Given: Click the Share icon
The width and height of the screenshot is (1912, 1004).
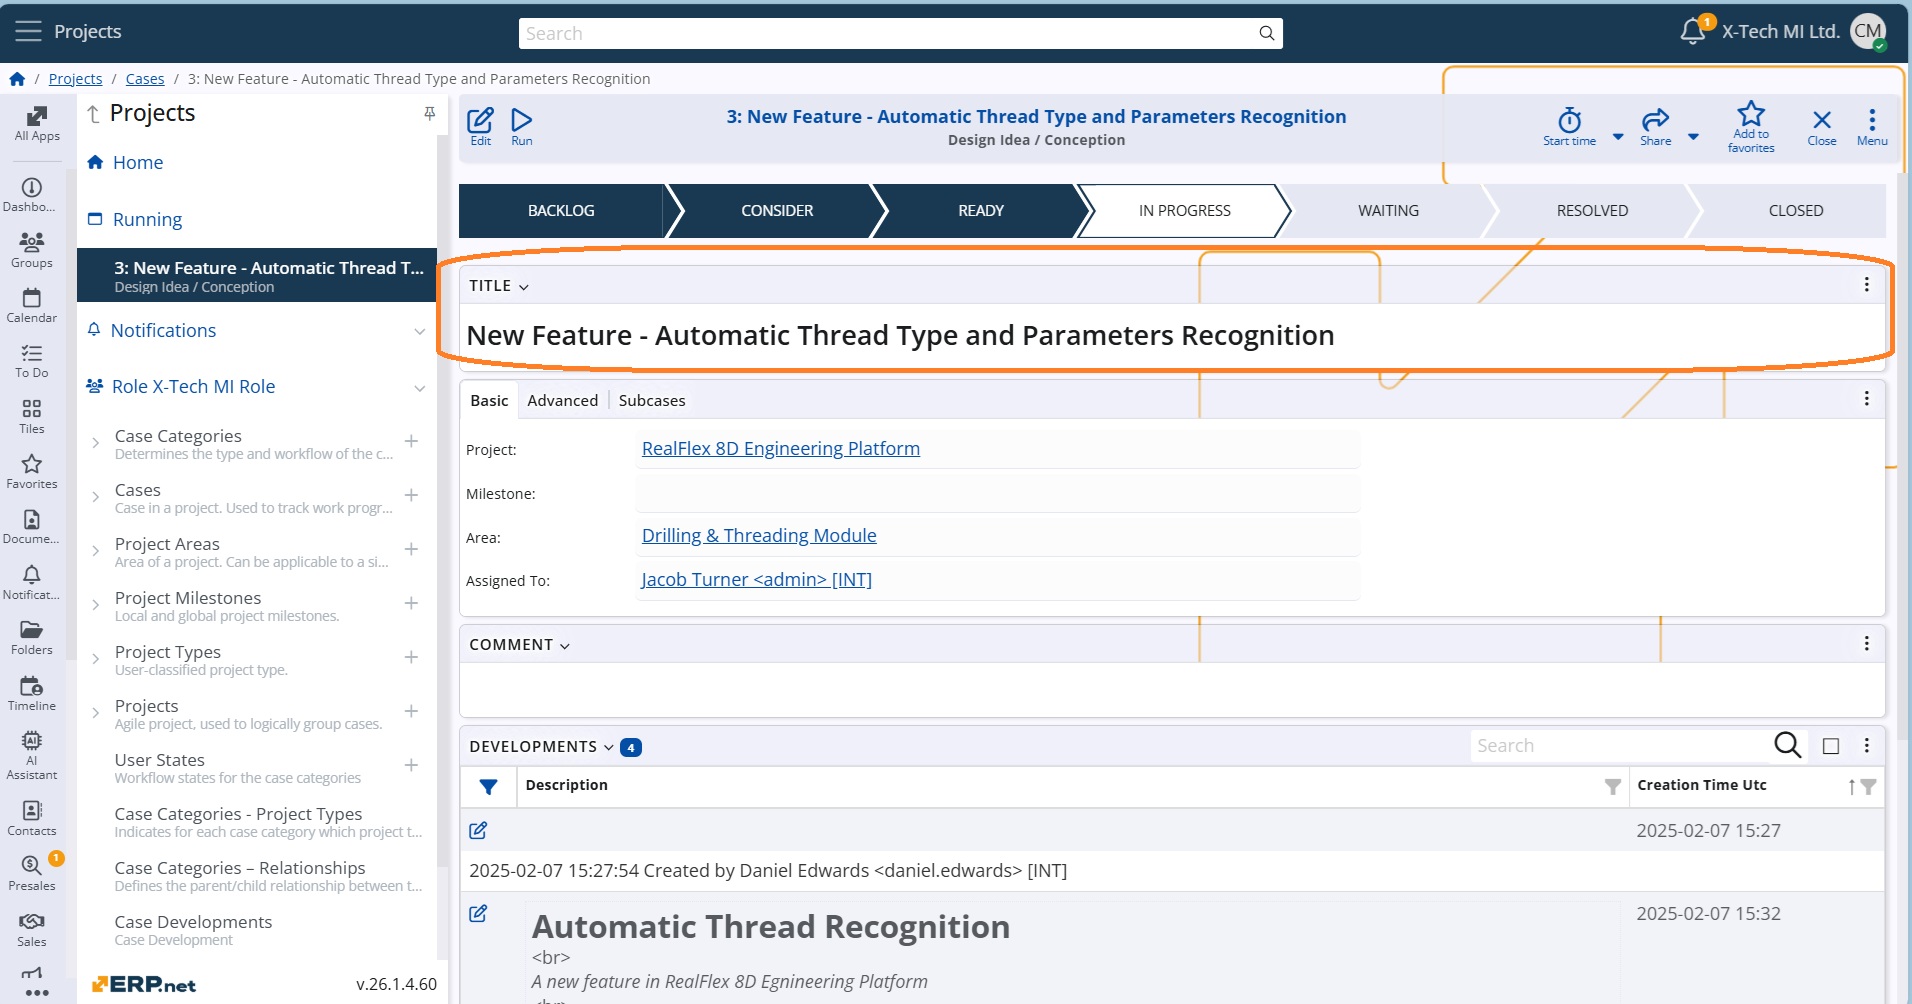Looking at the screenshot, I should pyautogui.click(x=1656, y=126).
